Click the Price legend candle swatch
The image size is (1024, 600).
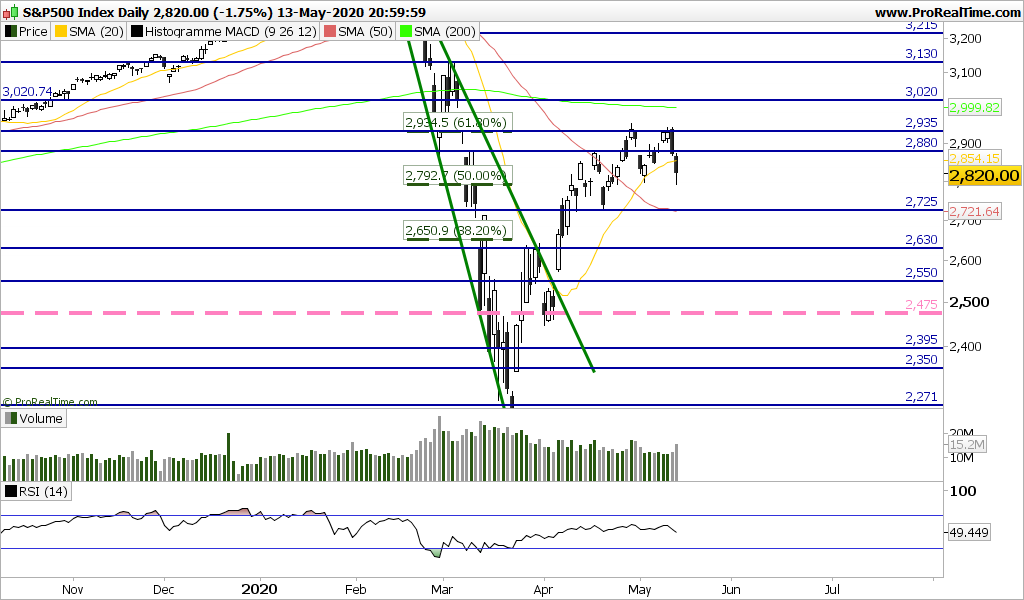click(10, 31)
